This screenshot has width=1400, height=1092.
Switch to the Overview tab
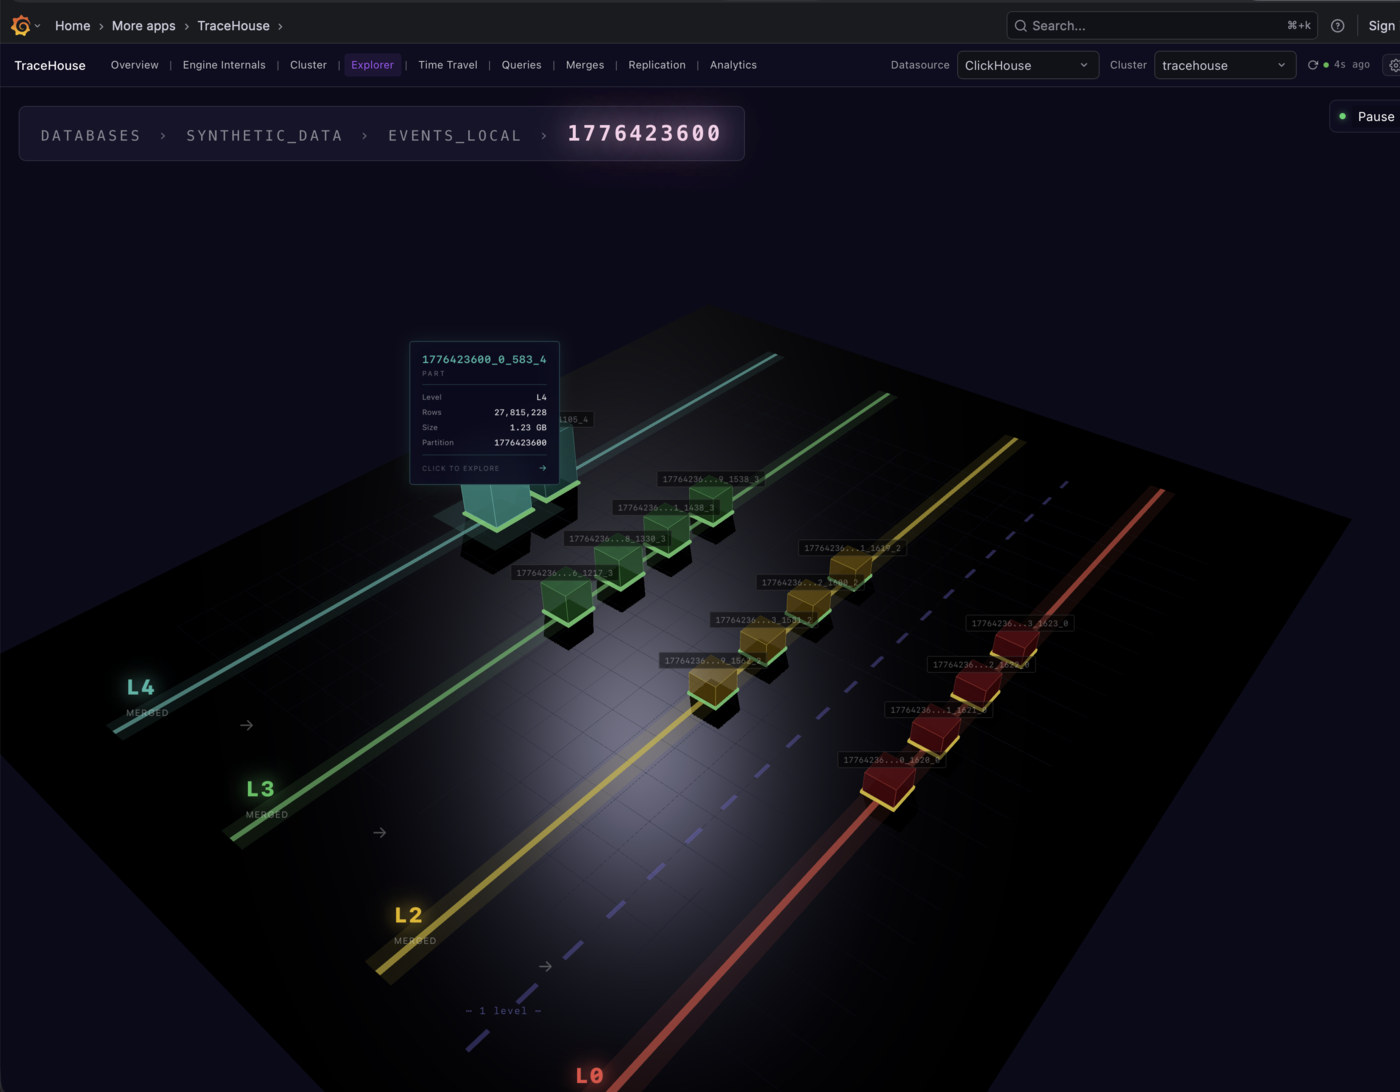(x=135, y=65)
